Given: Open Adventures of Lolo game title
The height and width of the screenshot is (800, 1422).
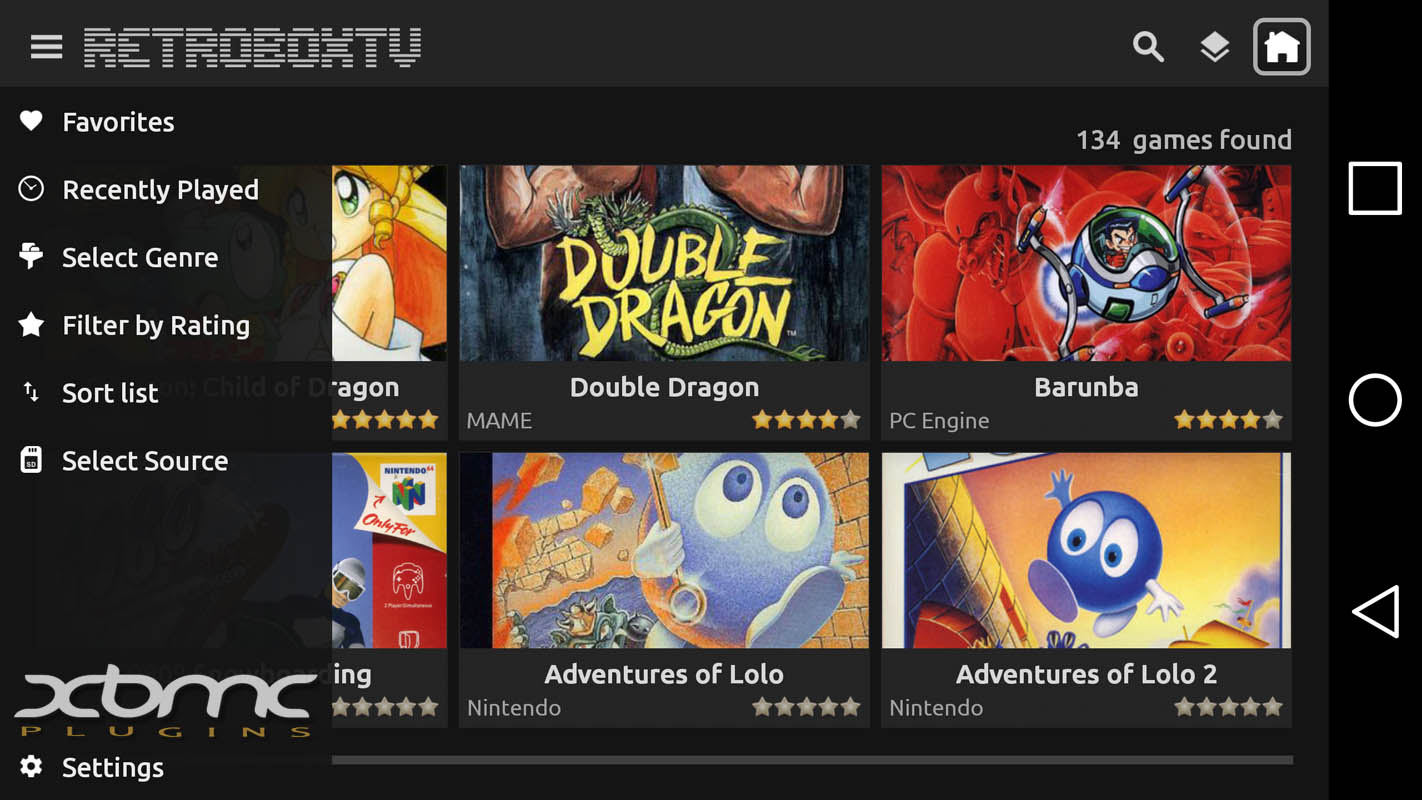Looking at the screenshot, I should coord(664,674).
